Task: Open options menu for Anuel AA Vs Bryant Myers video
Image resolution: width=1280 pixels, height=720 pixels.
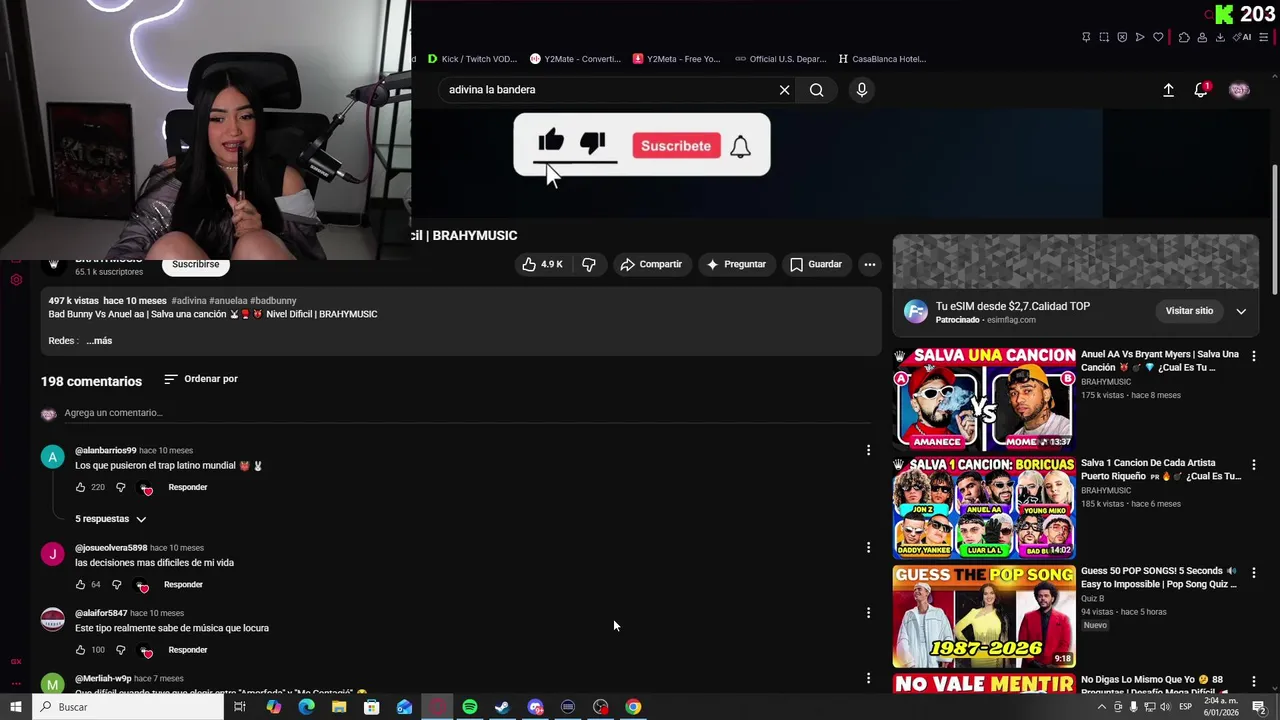Action: pyautogui.click(x=1254, y=356)
